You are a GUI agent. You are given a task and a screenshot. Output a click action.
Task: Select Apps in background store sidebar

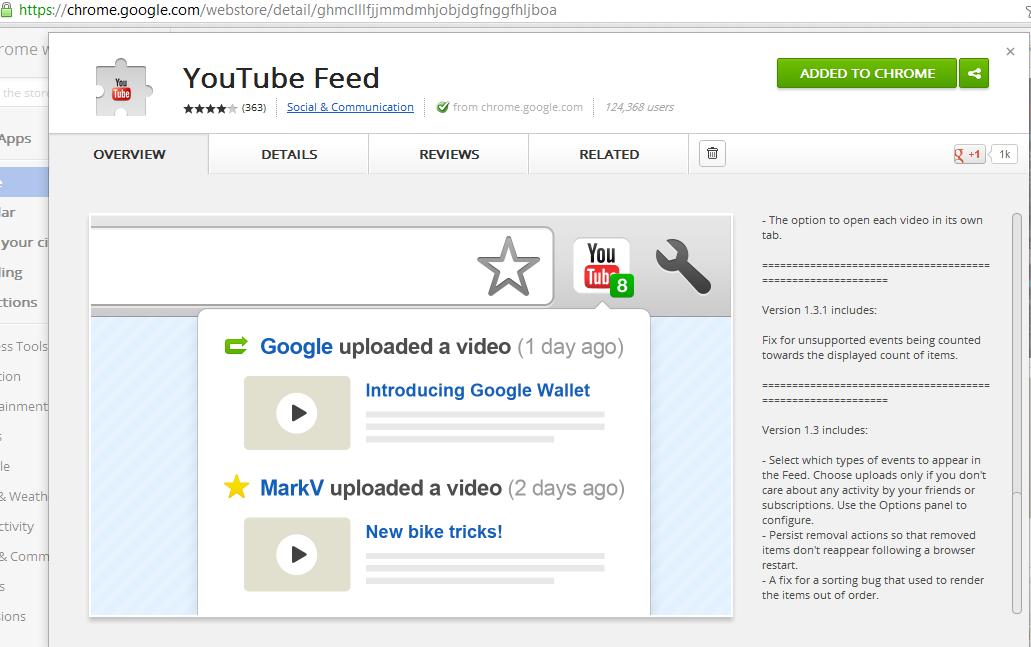tap(16, 139)
